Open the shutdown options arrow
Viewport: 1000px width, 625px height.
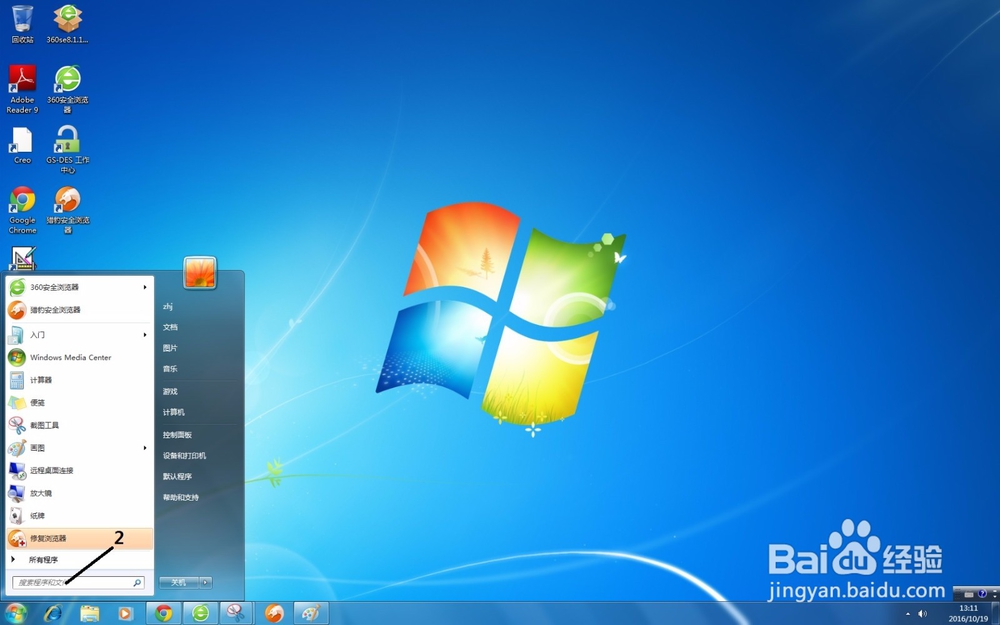point(205,582)
